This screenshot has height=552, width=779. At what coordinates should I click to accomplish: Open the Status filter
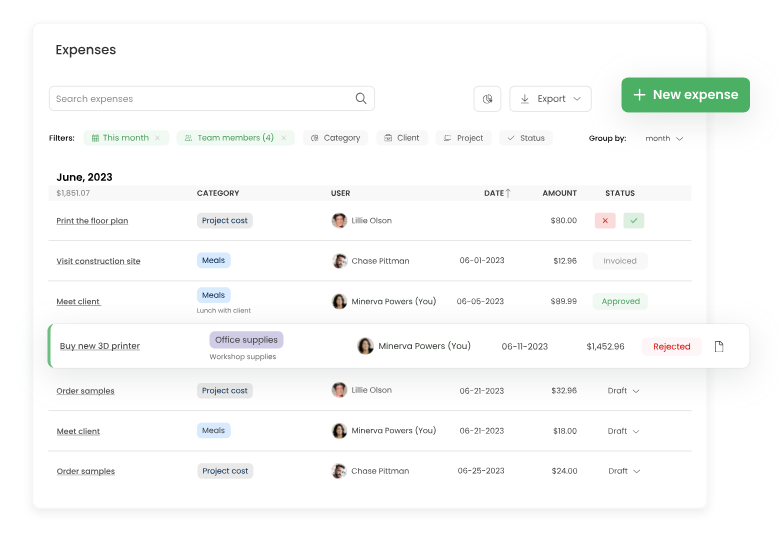pyautogui.click(x=526, y=138)
